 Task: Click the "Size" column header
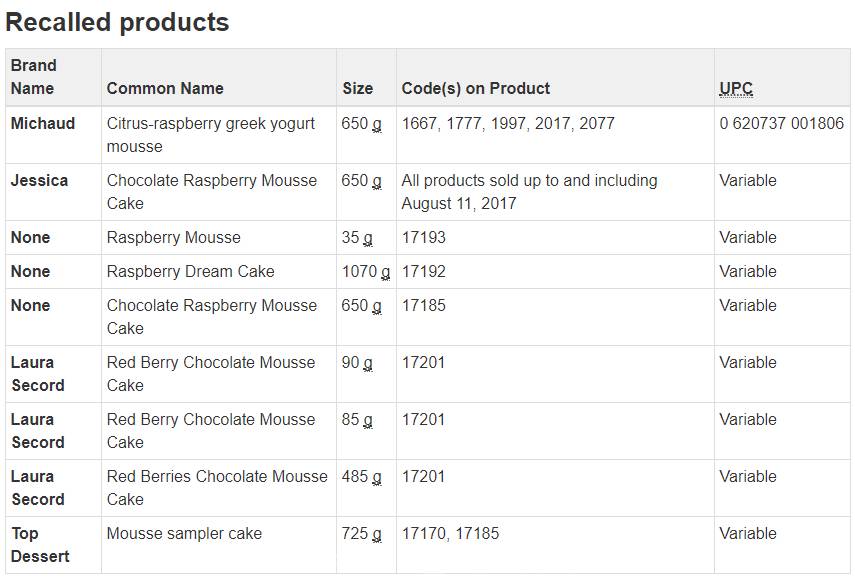click(357, 88)
